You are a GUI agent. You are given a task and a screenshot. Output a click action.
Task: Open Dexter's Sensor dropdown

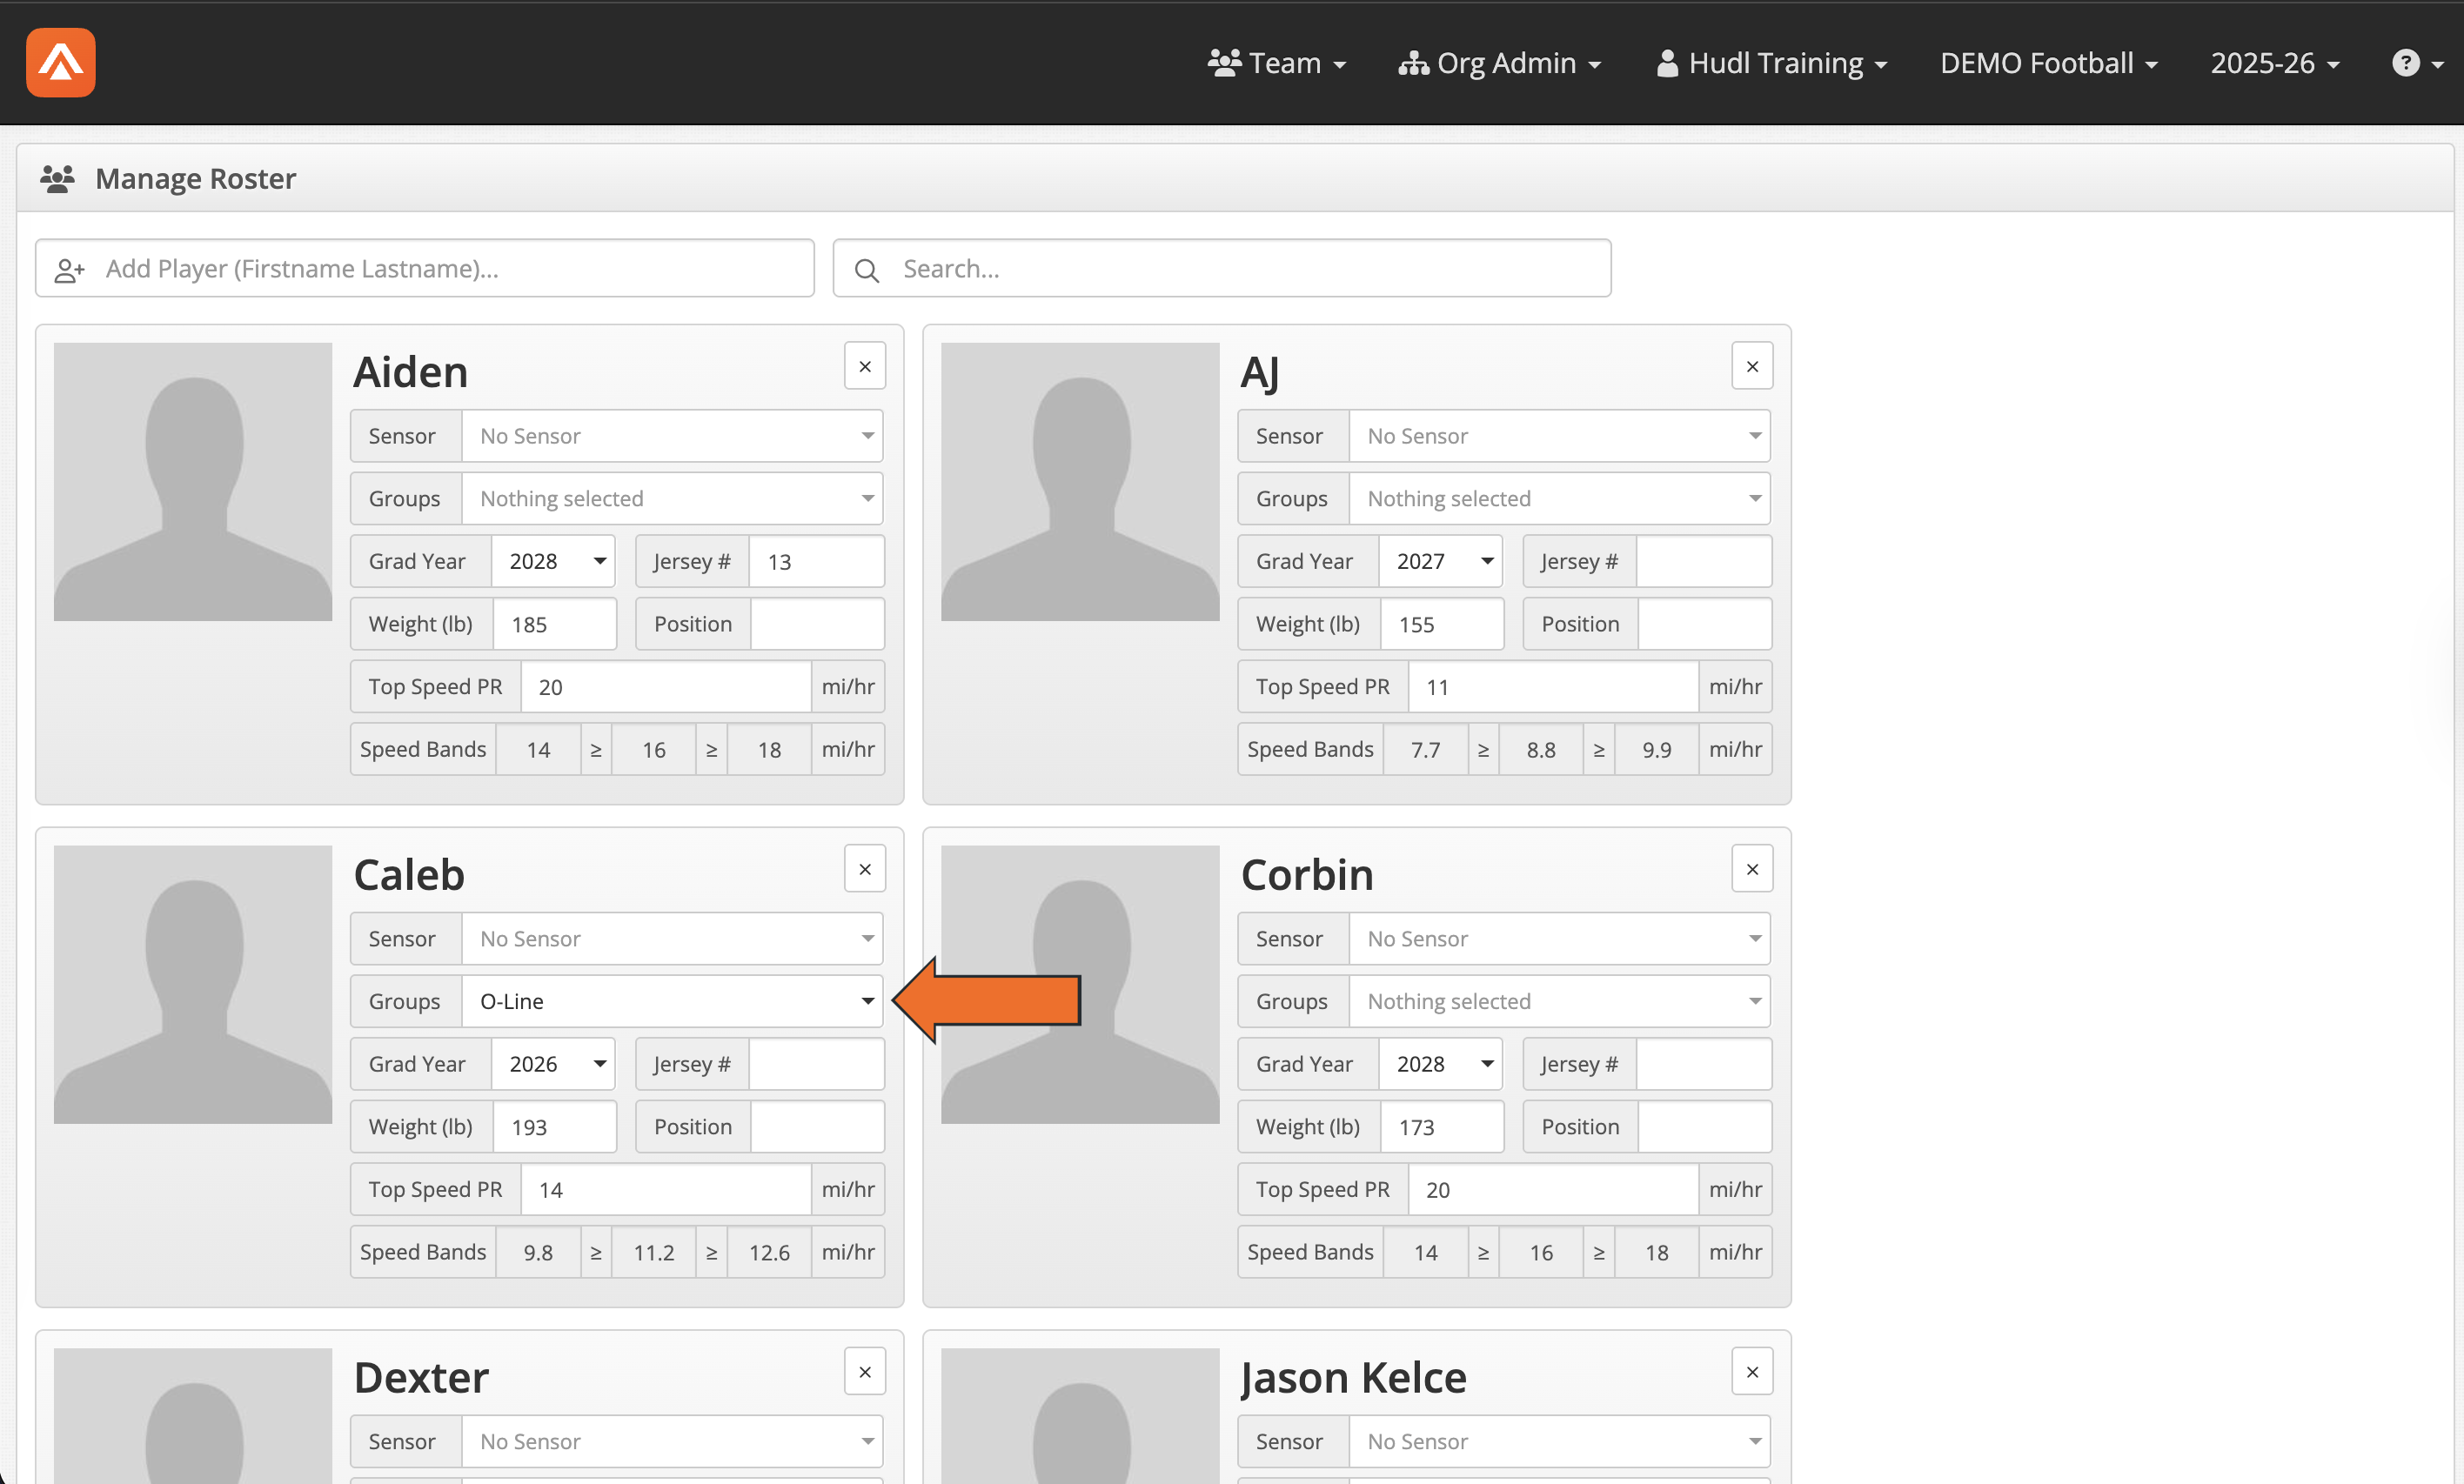click(672, 1442)
